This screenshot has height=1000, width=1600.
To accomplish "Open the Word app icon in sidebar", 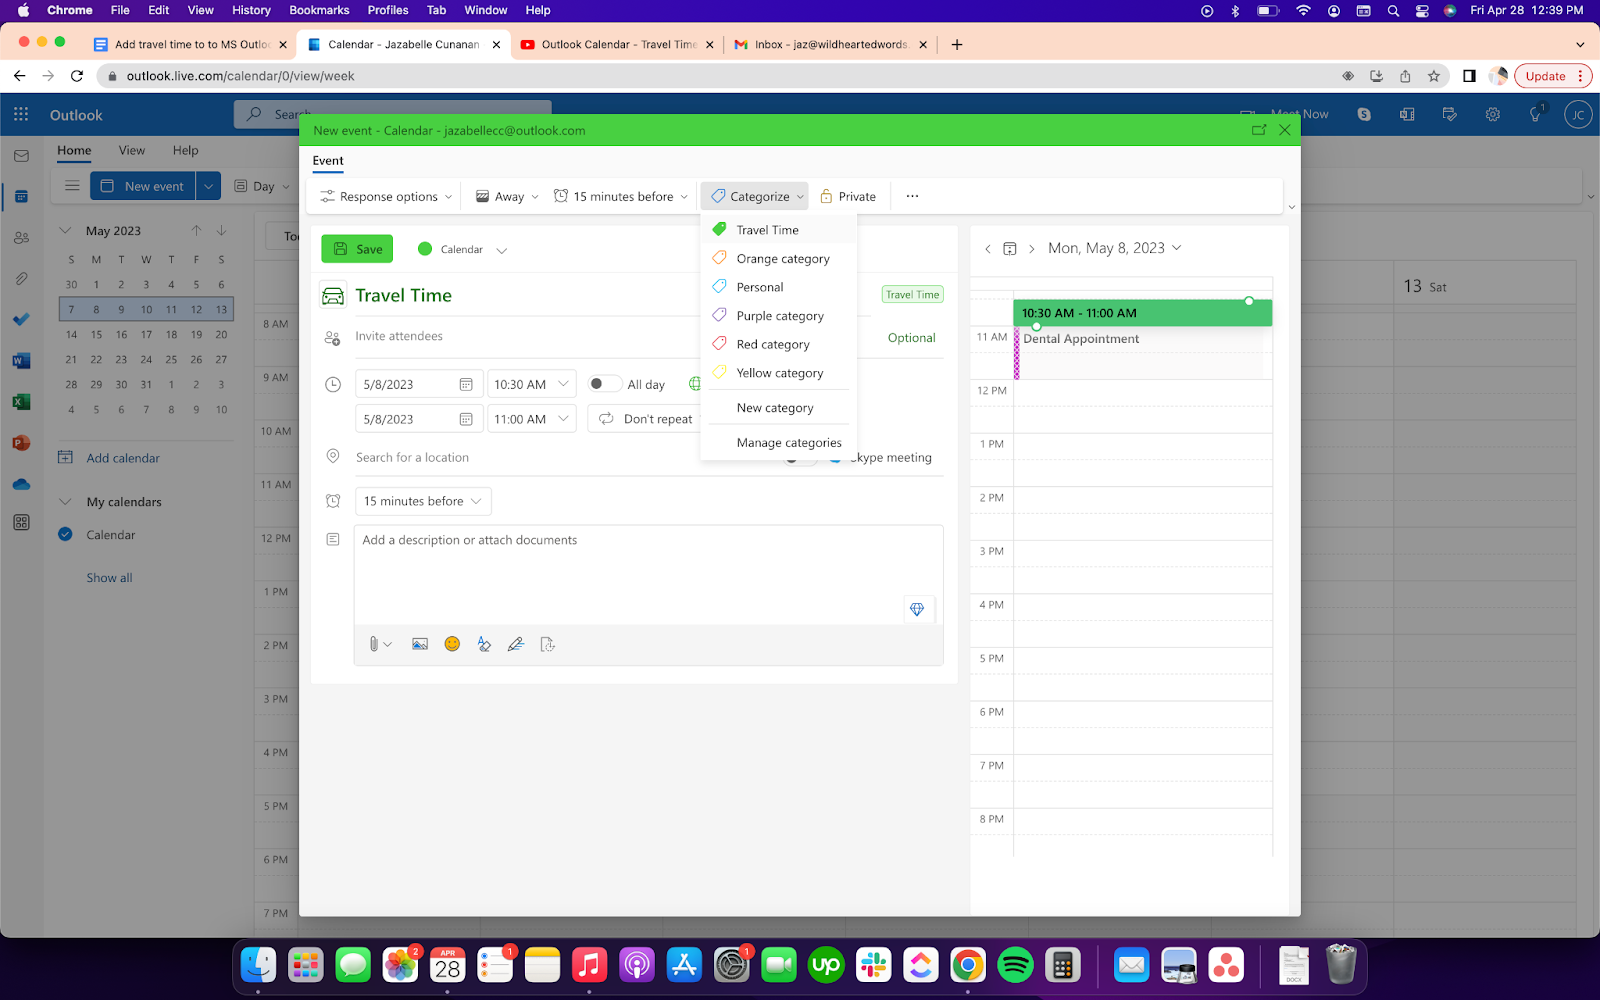I will point(21,361).
